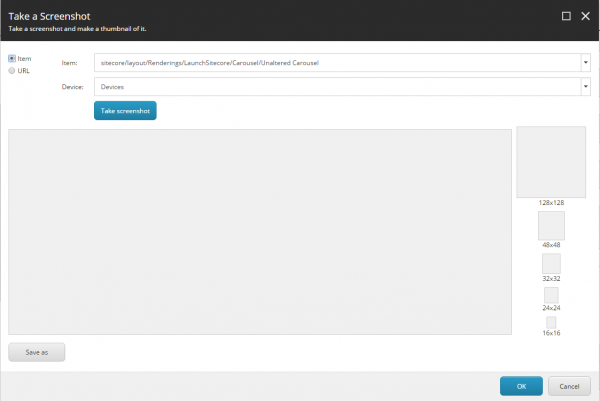Click the Cancel button
Image resolution: width=600 pixels, height=401 pixels.
click(x=569, y=386)
